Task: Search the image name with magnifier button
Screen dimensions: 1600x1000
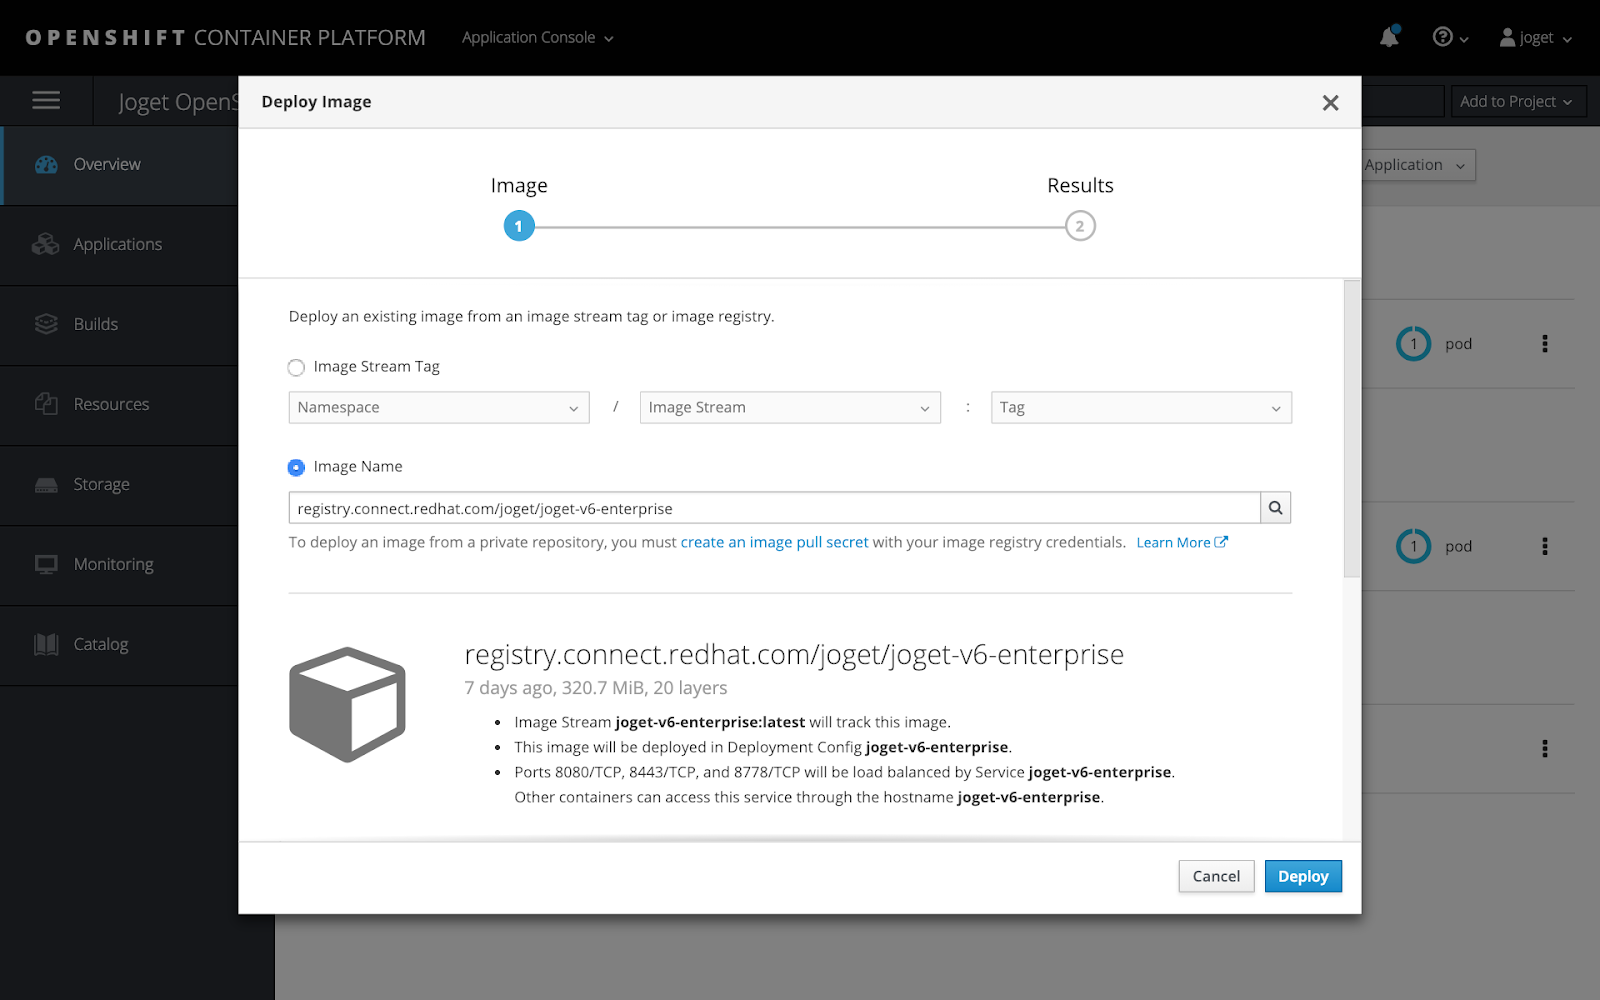Action: click(x=1275, y=508)
